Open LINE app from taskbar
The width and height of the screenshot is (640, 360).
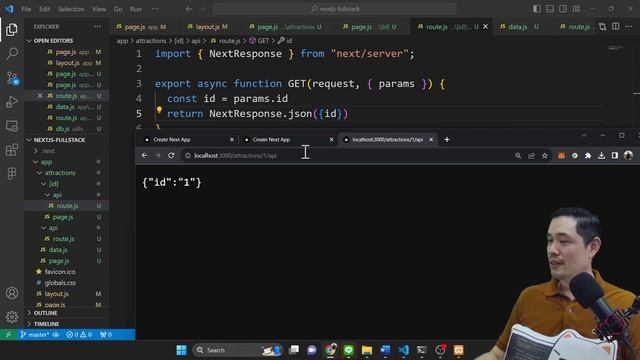coord(349,350)
